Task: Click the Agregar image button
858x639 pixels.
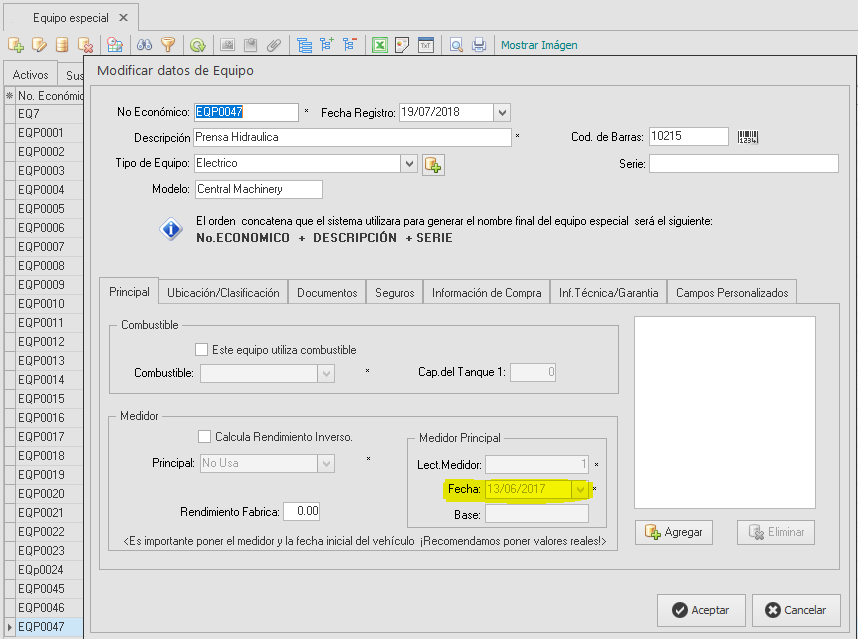Action: tap(674, 532)
